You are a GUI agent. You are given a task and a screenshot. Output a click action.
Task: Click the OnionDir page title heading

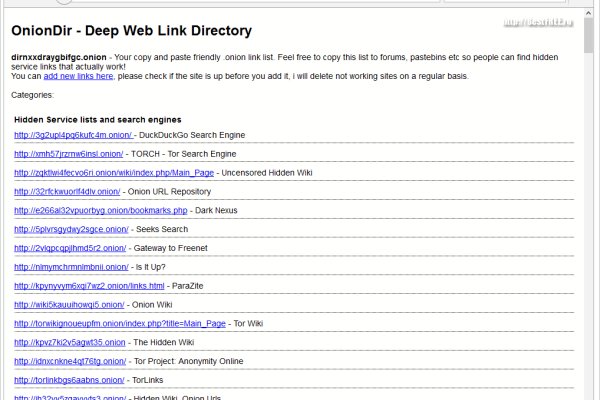131,31
